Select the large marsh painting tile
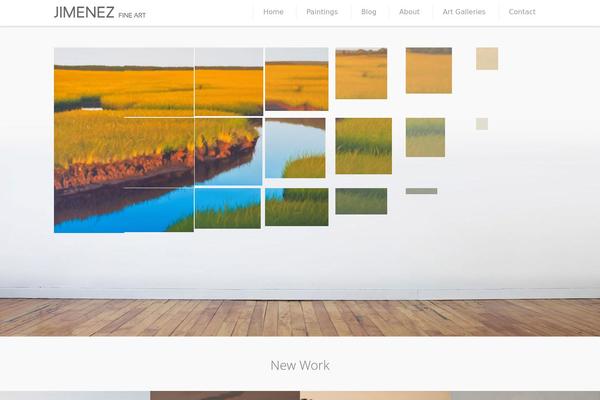The height and width of the screenshot is (400, 600). (124, 140)
